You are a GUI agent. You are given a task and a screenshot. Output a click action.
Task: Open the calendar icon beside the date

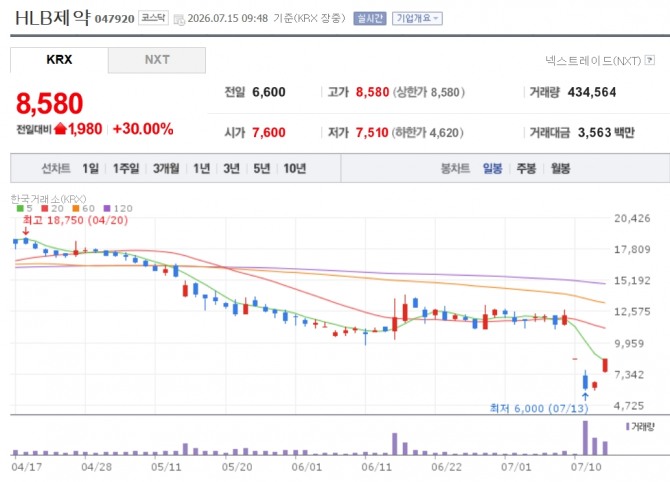click(x=179, y=19)
